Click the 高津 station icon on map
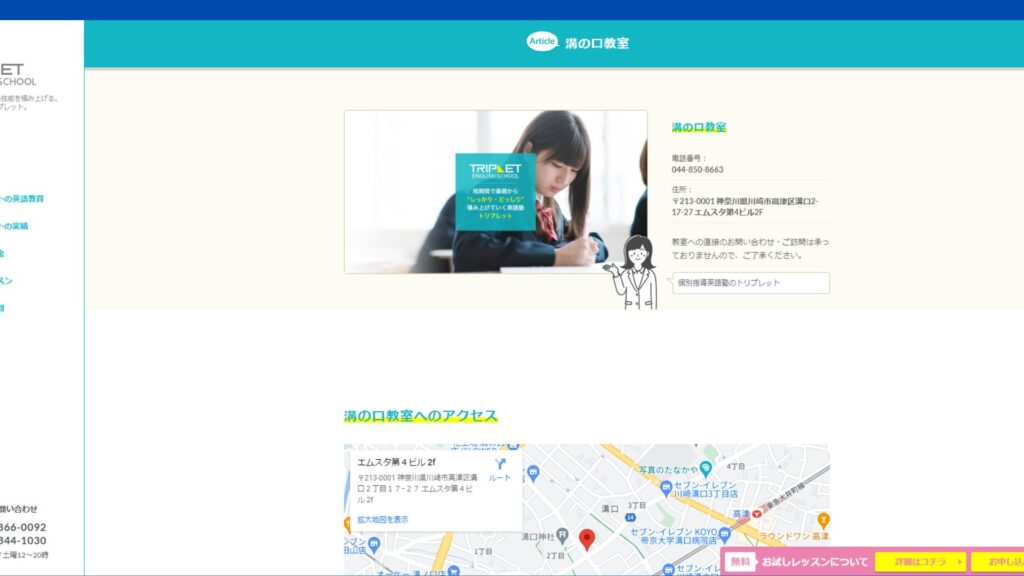 click(757, 514)
